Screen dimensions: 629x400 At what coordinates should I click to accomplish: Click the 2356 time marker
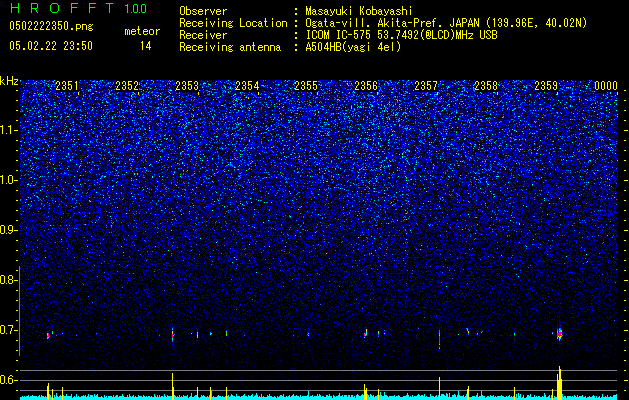pos(366,86)
